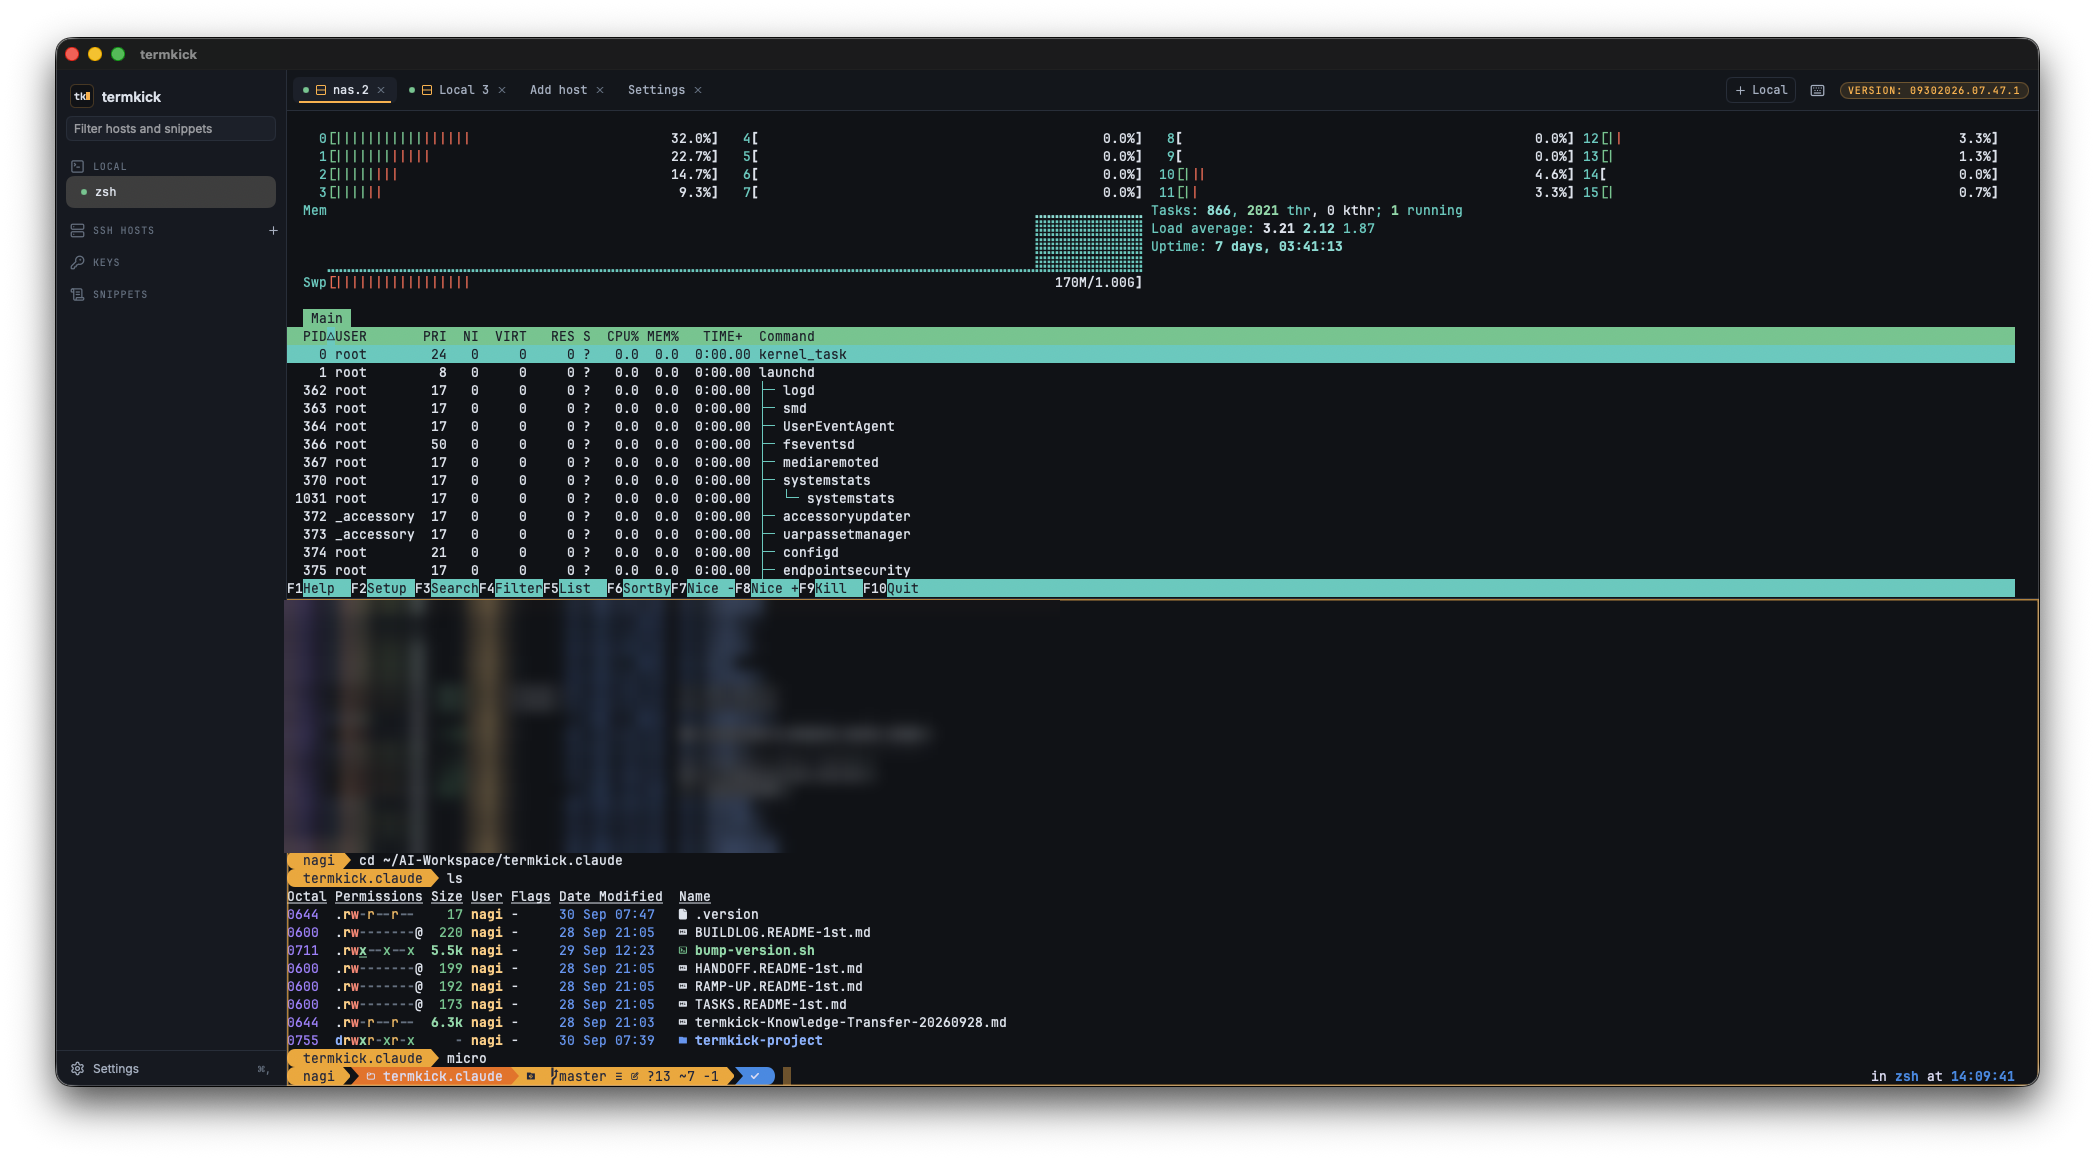Click htop F6 SortBy
This screenshot has width=2095, height=1160.
(x=639, y=588)
